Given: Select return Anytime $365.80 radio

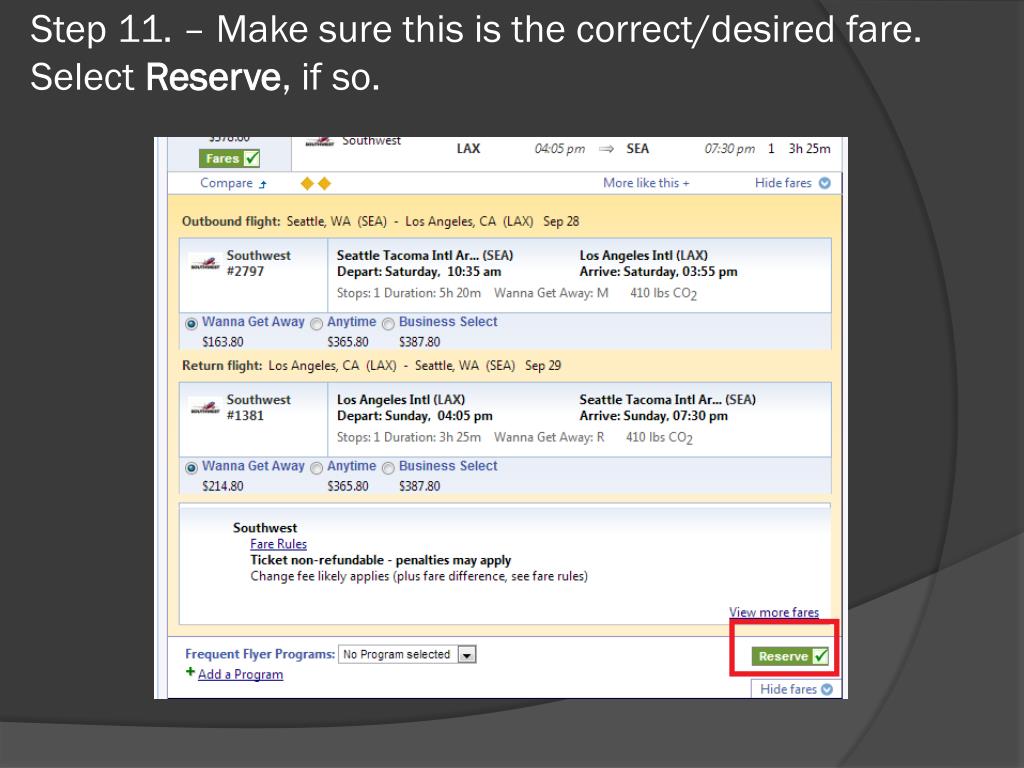Looking at the screenshot, I should click(x=317, y=468).
